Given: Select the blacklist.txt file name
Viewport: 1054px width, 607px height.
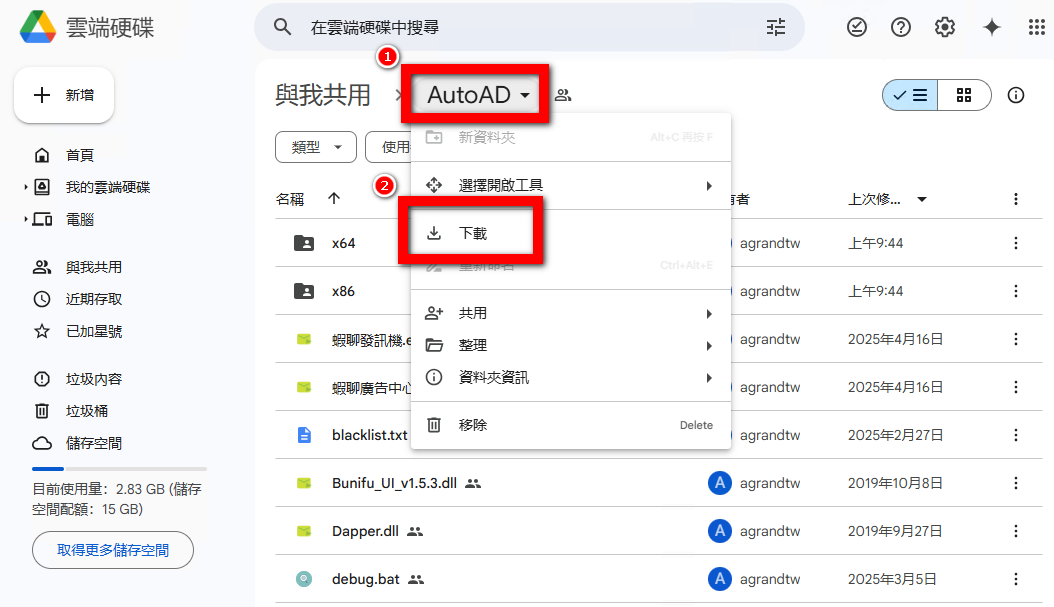Looking at the screenshot, I should 370,435.
